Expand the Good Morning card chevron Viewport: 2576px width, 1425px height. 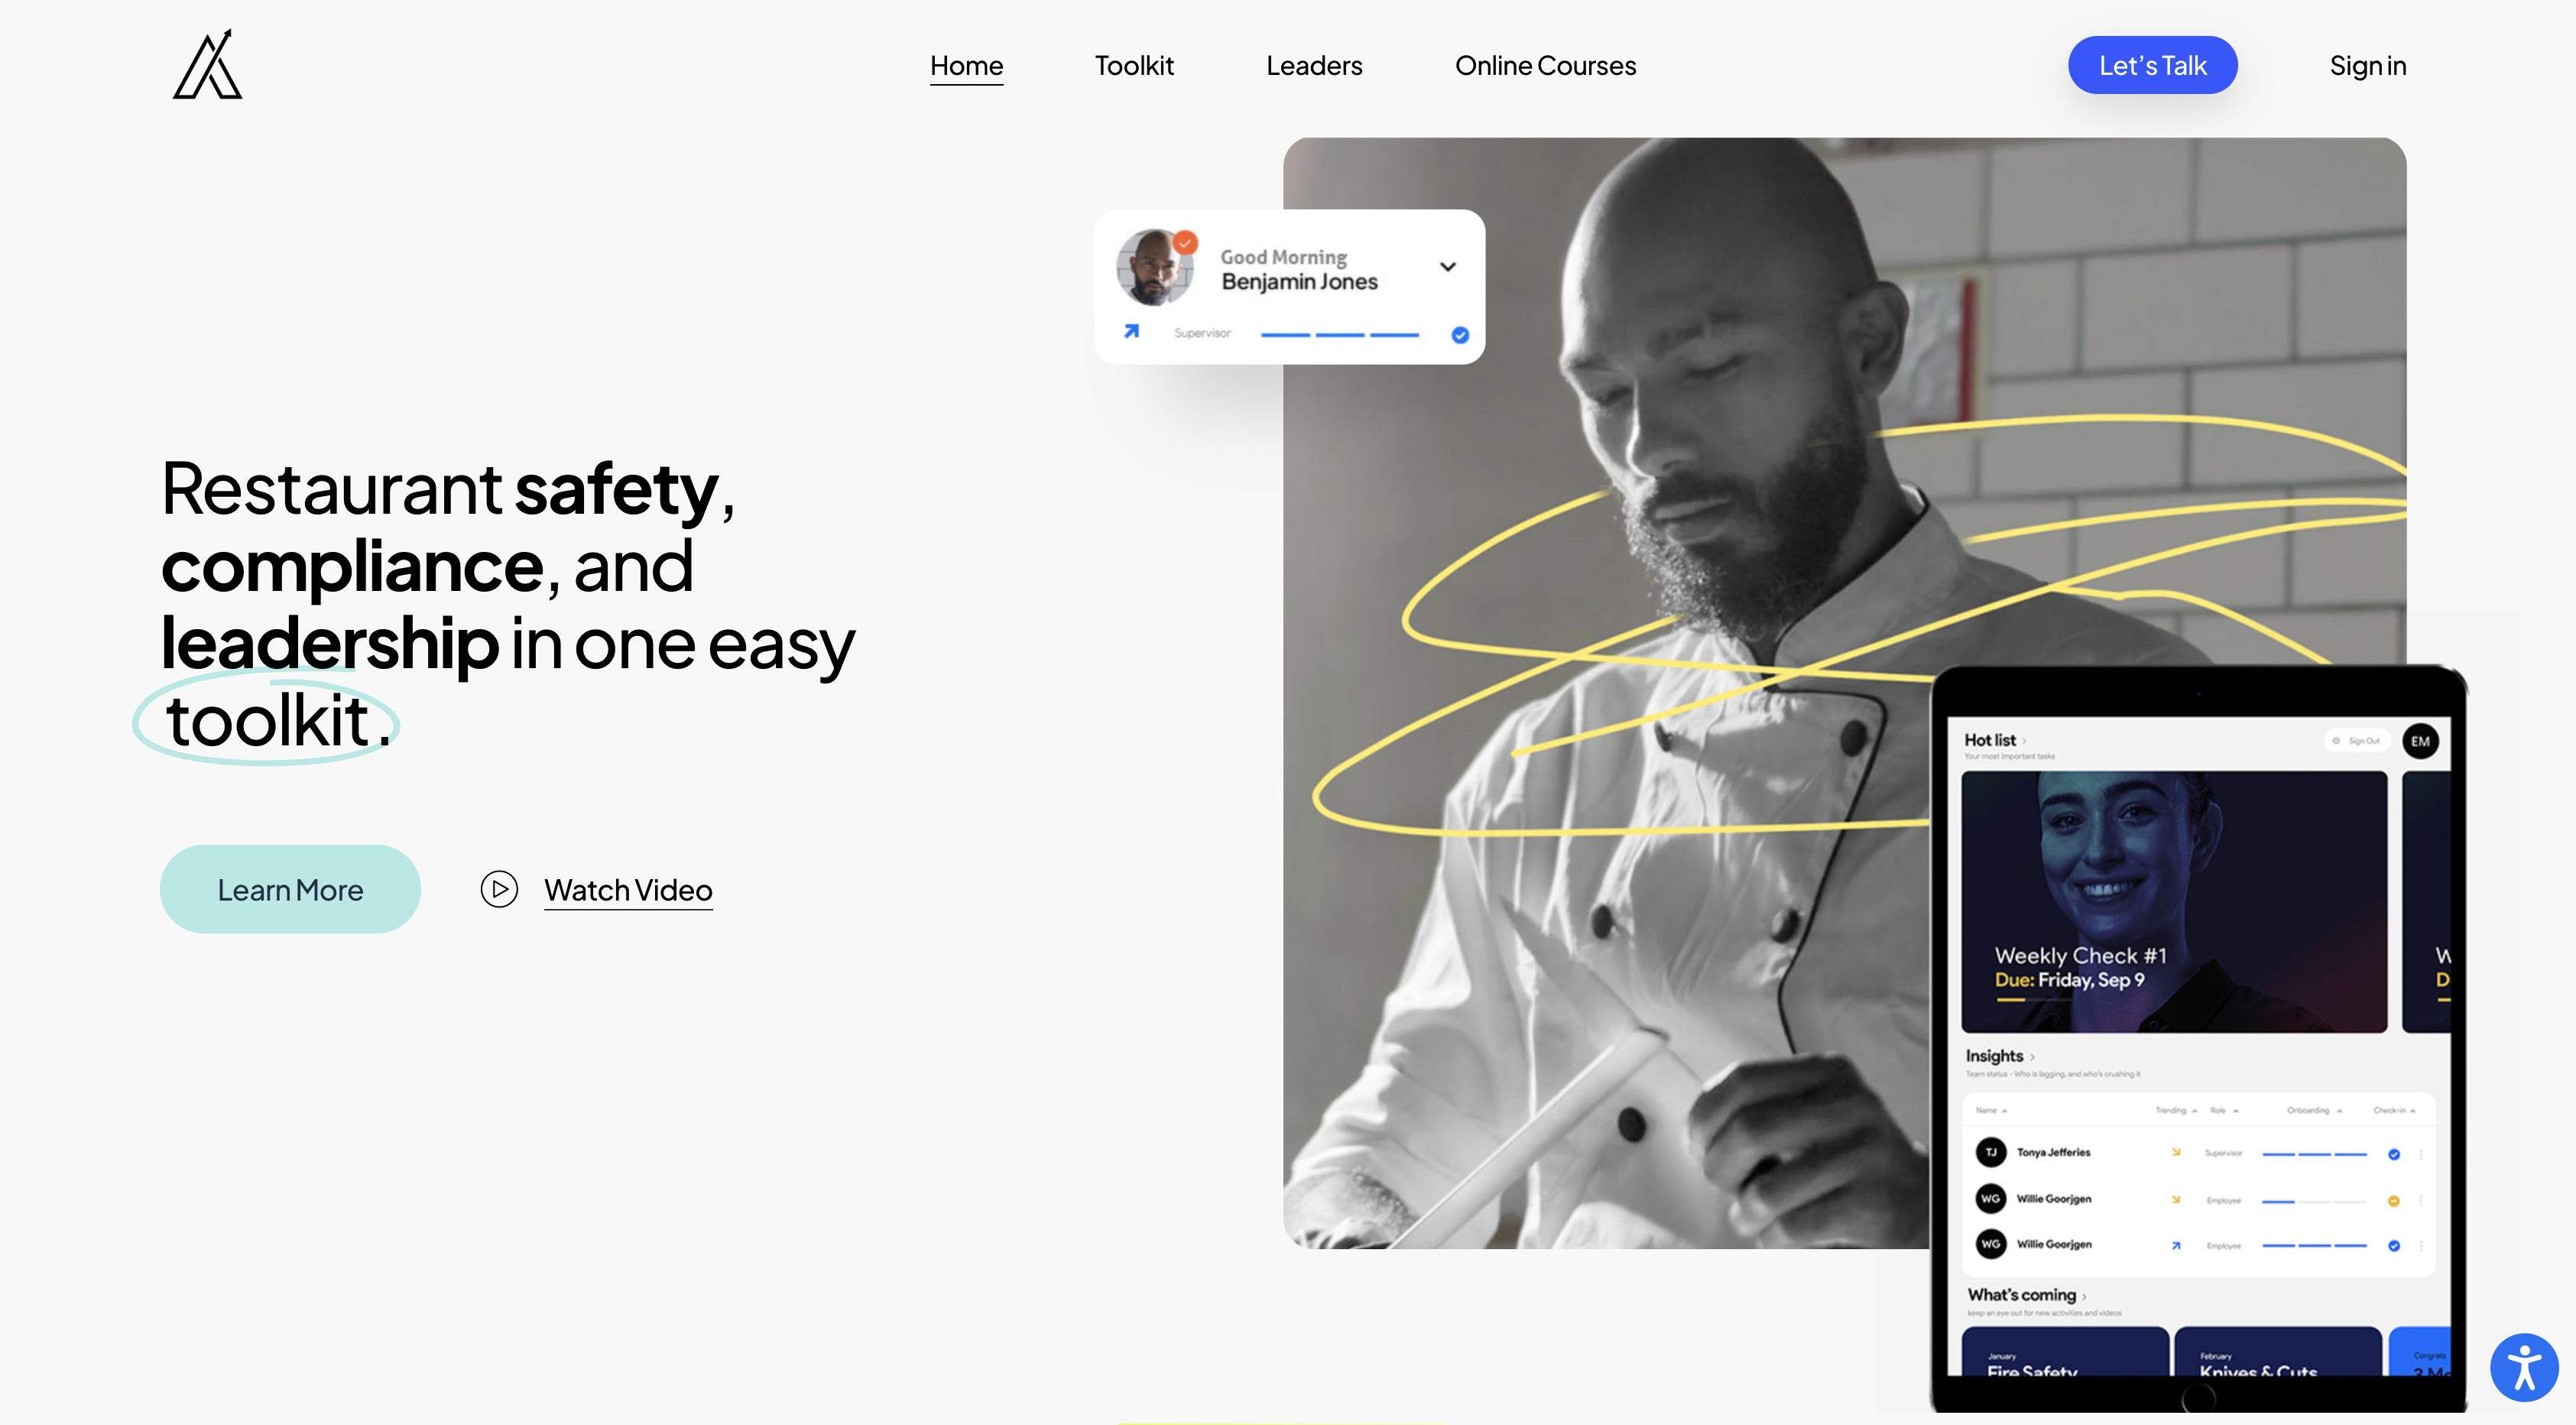pos(1447,267)
